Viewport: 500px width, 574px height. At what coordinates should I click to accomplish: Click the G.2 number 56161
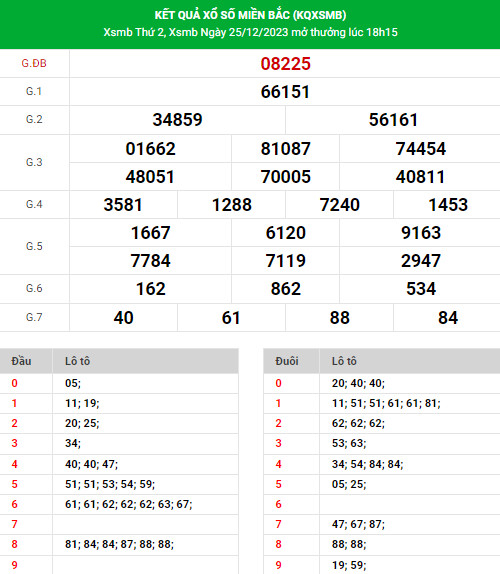click(393, 120)
